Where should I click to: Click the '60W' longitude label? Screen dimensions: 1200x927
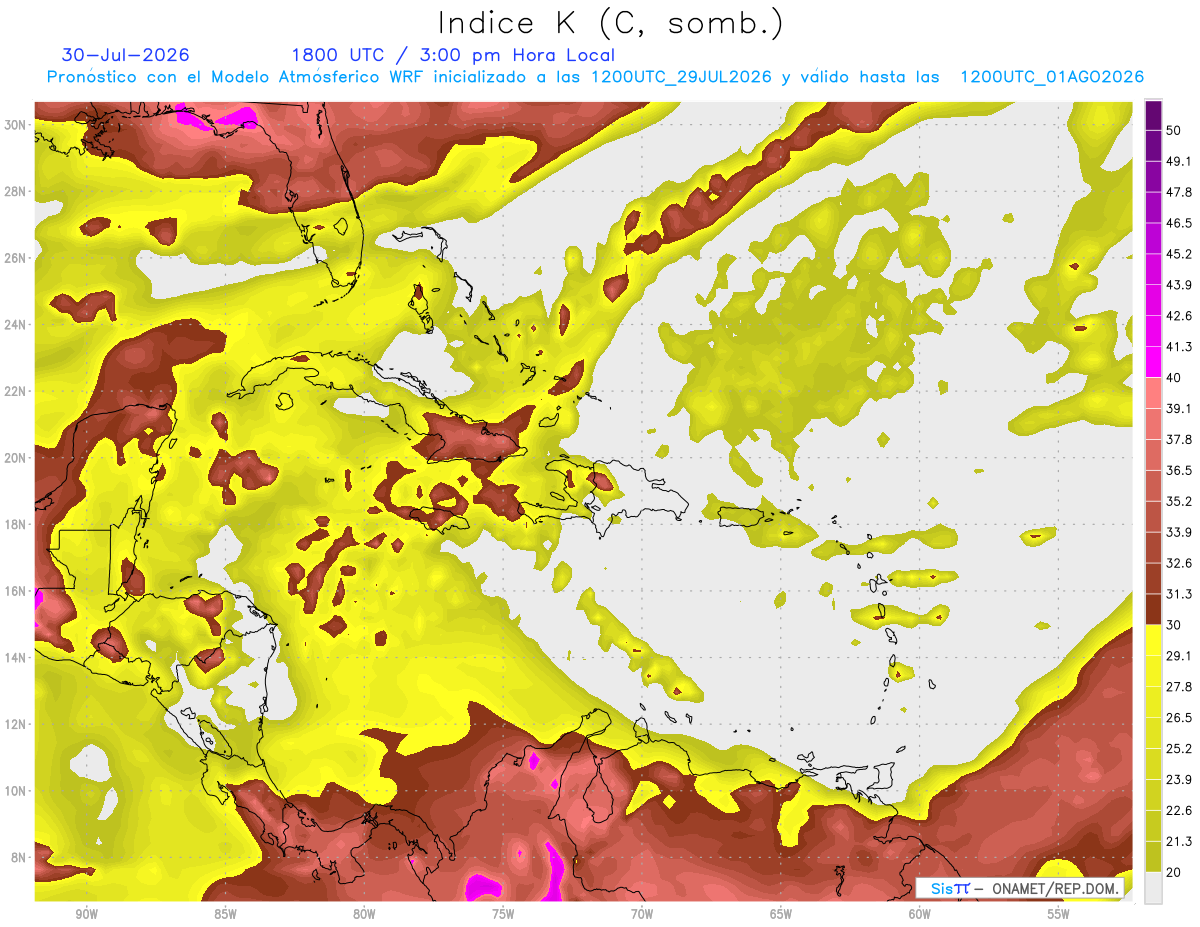920,915
